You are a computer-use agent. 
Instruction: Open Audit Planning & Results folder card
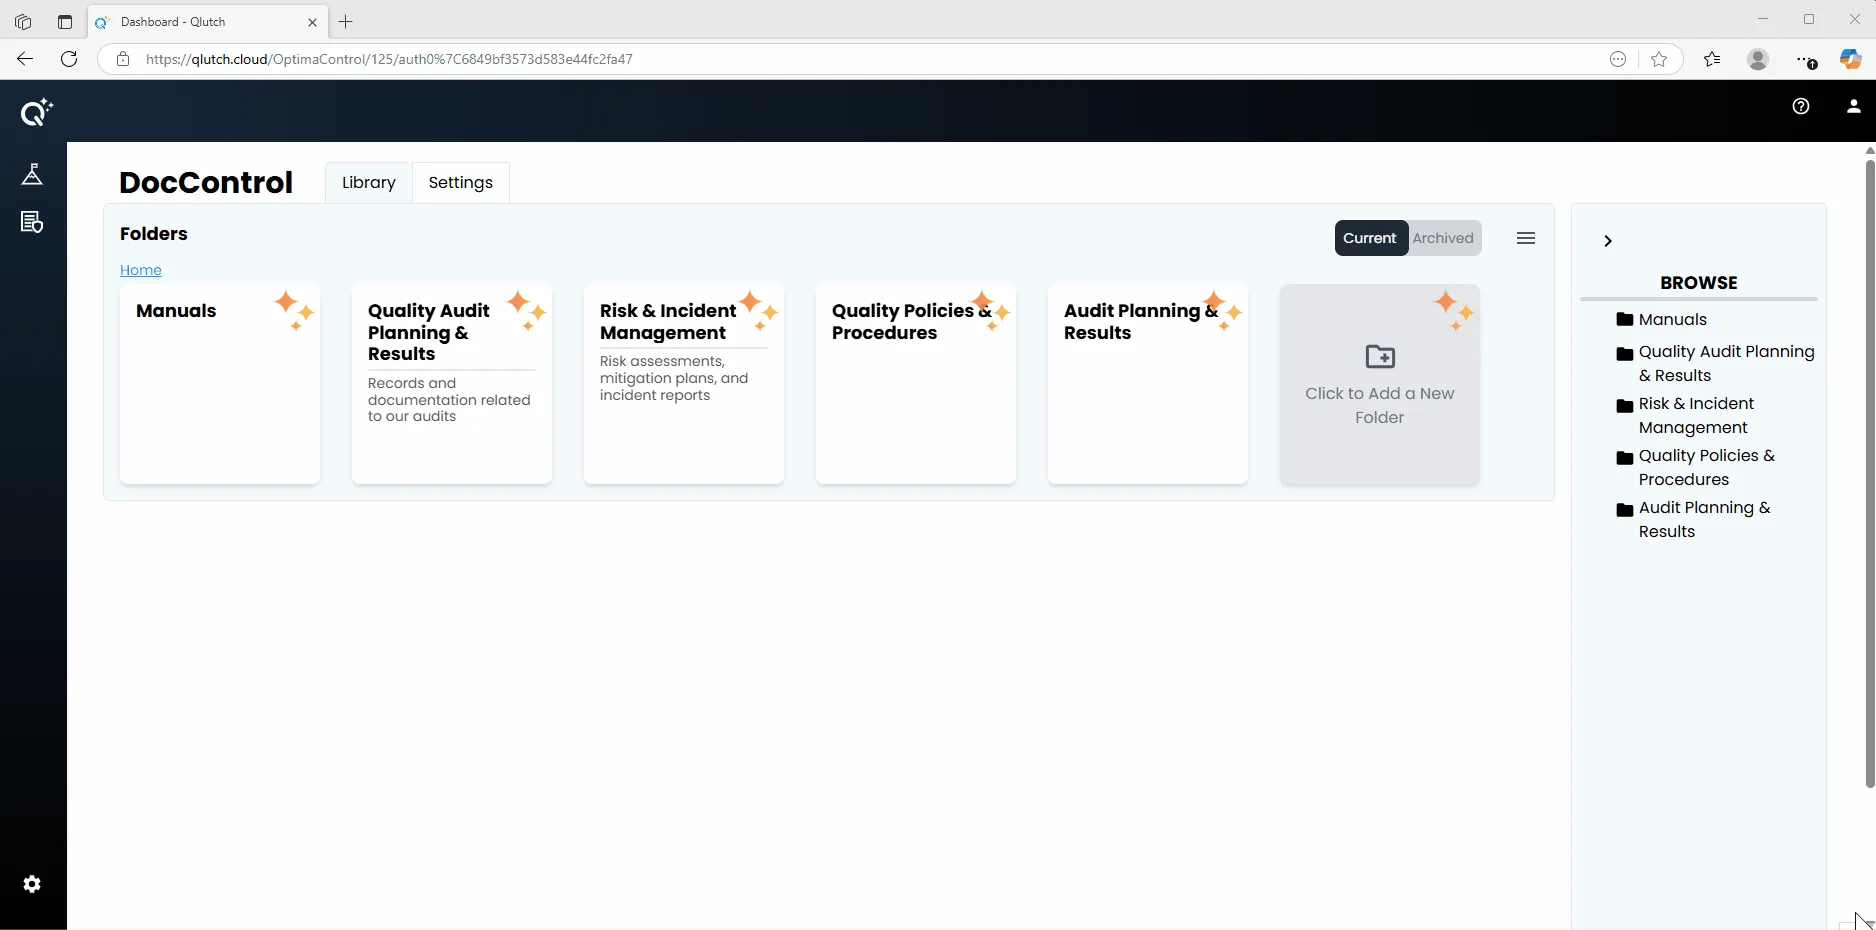point(1148,385)
